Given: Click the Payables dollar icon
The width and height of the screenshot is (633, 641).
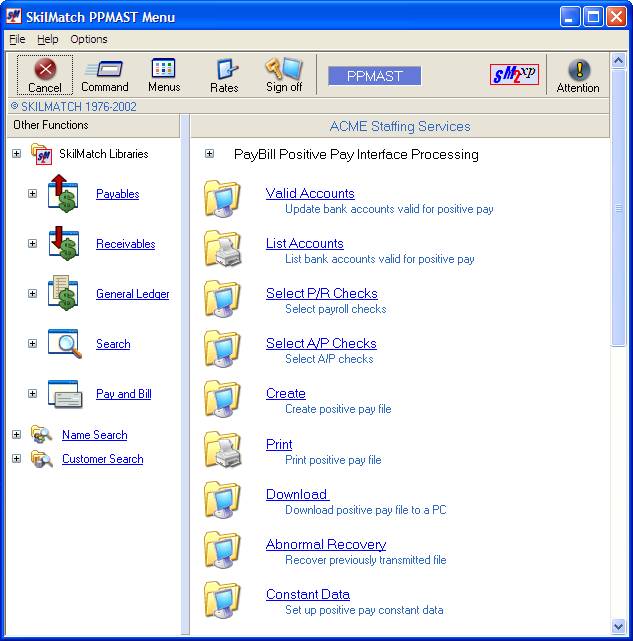Looking at the screenshot, I should tap(63, 194).
